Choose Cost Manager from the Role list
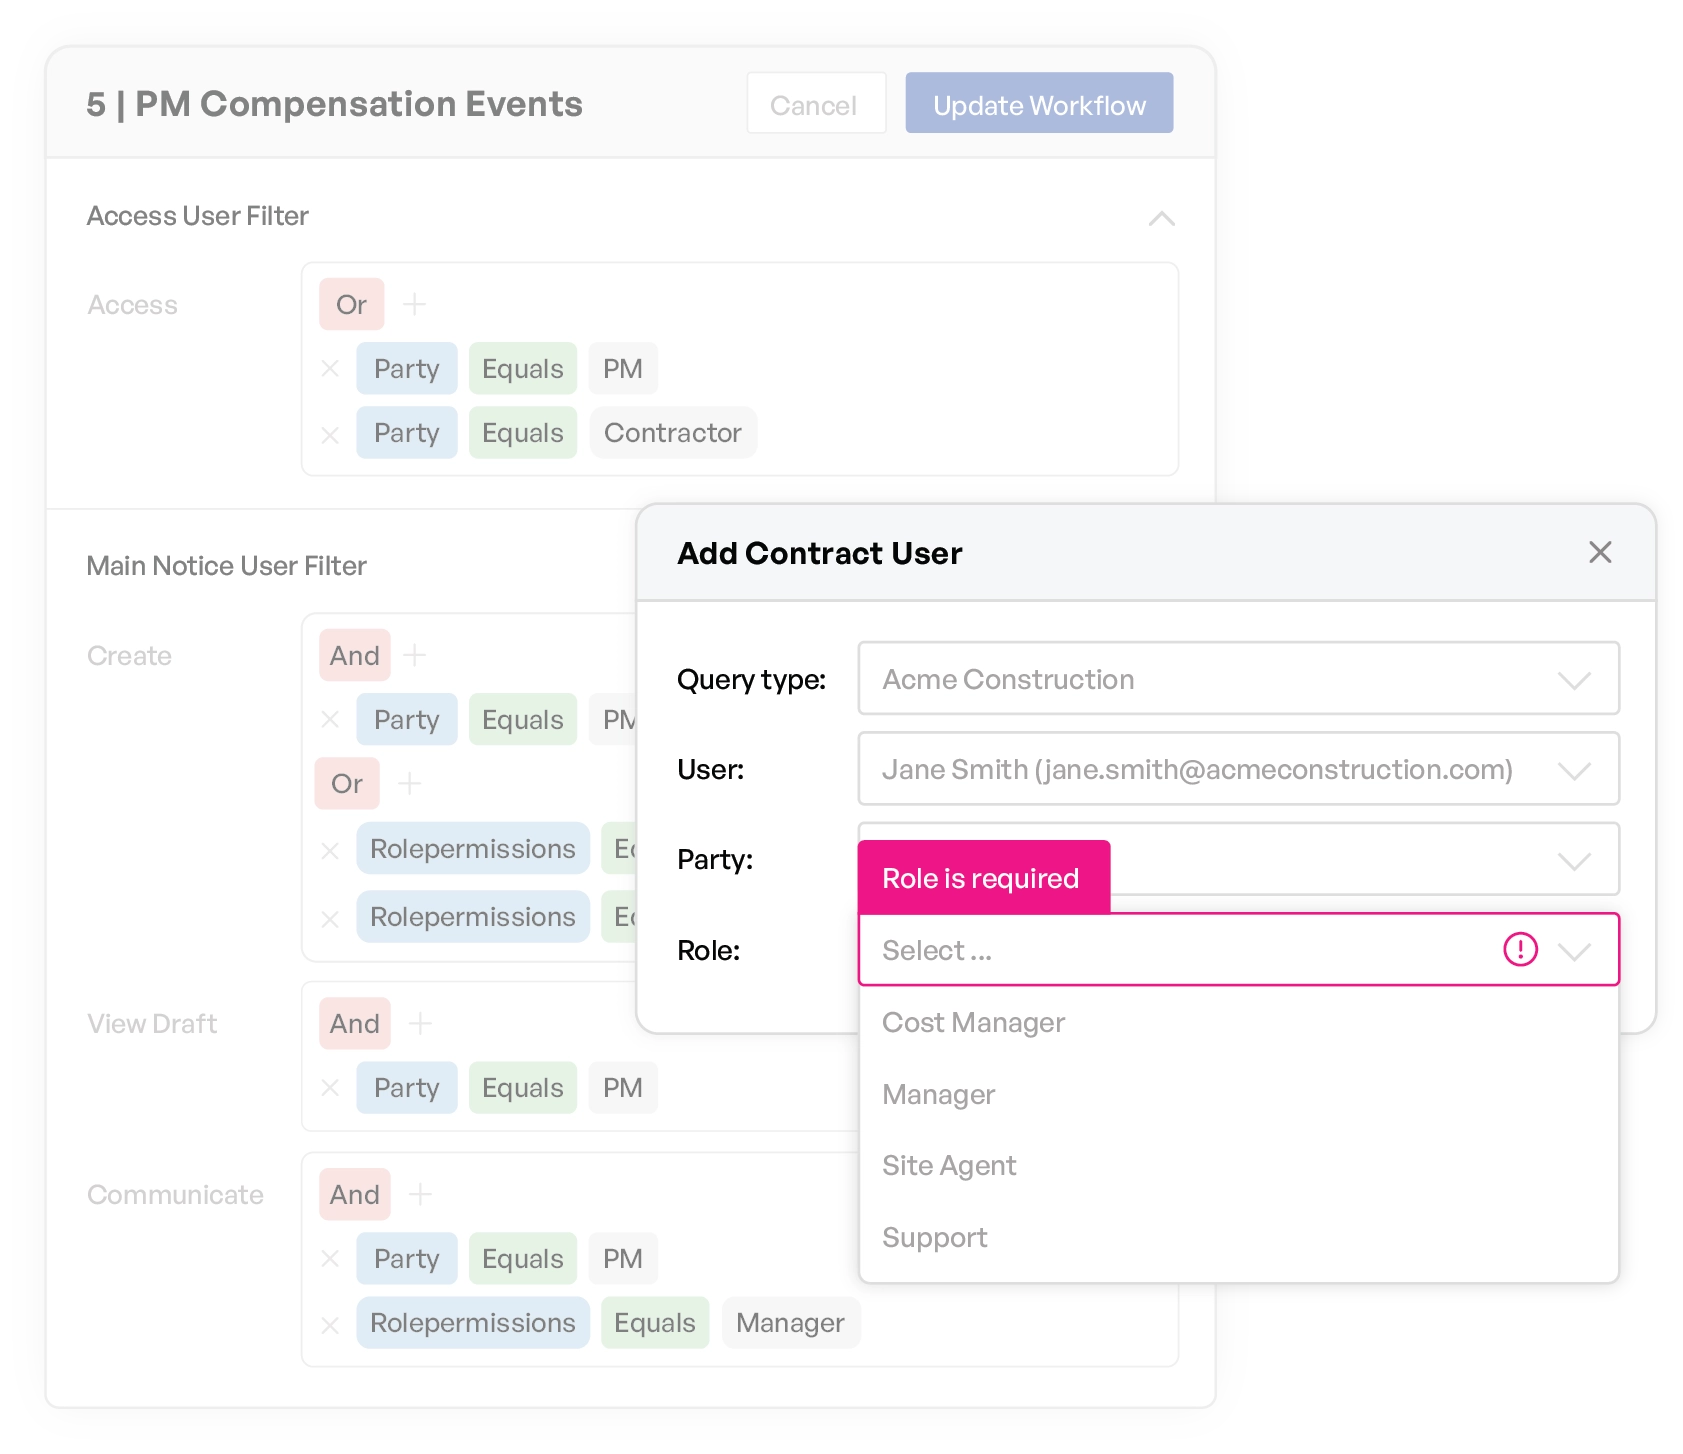 (973, 1023)
